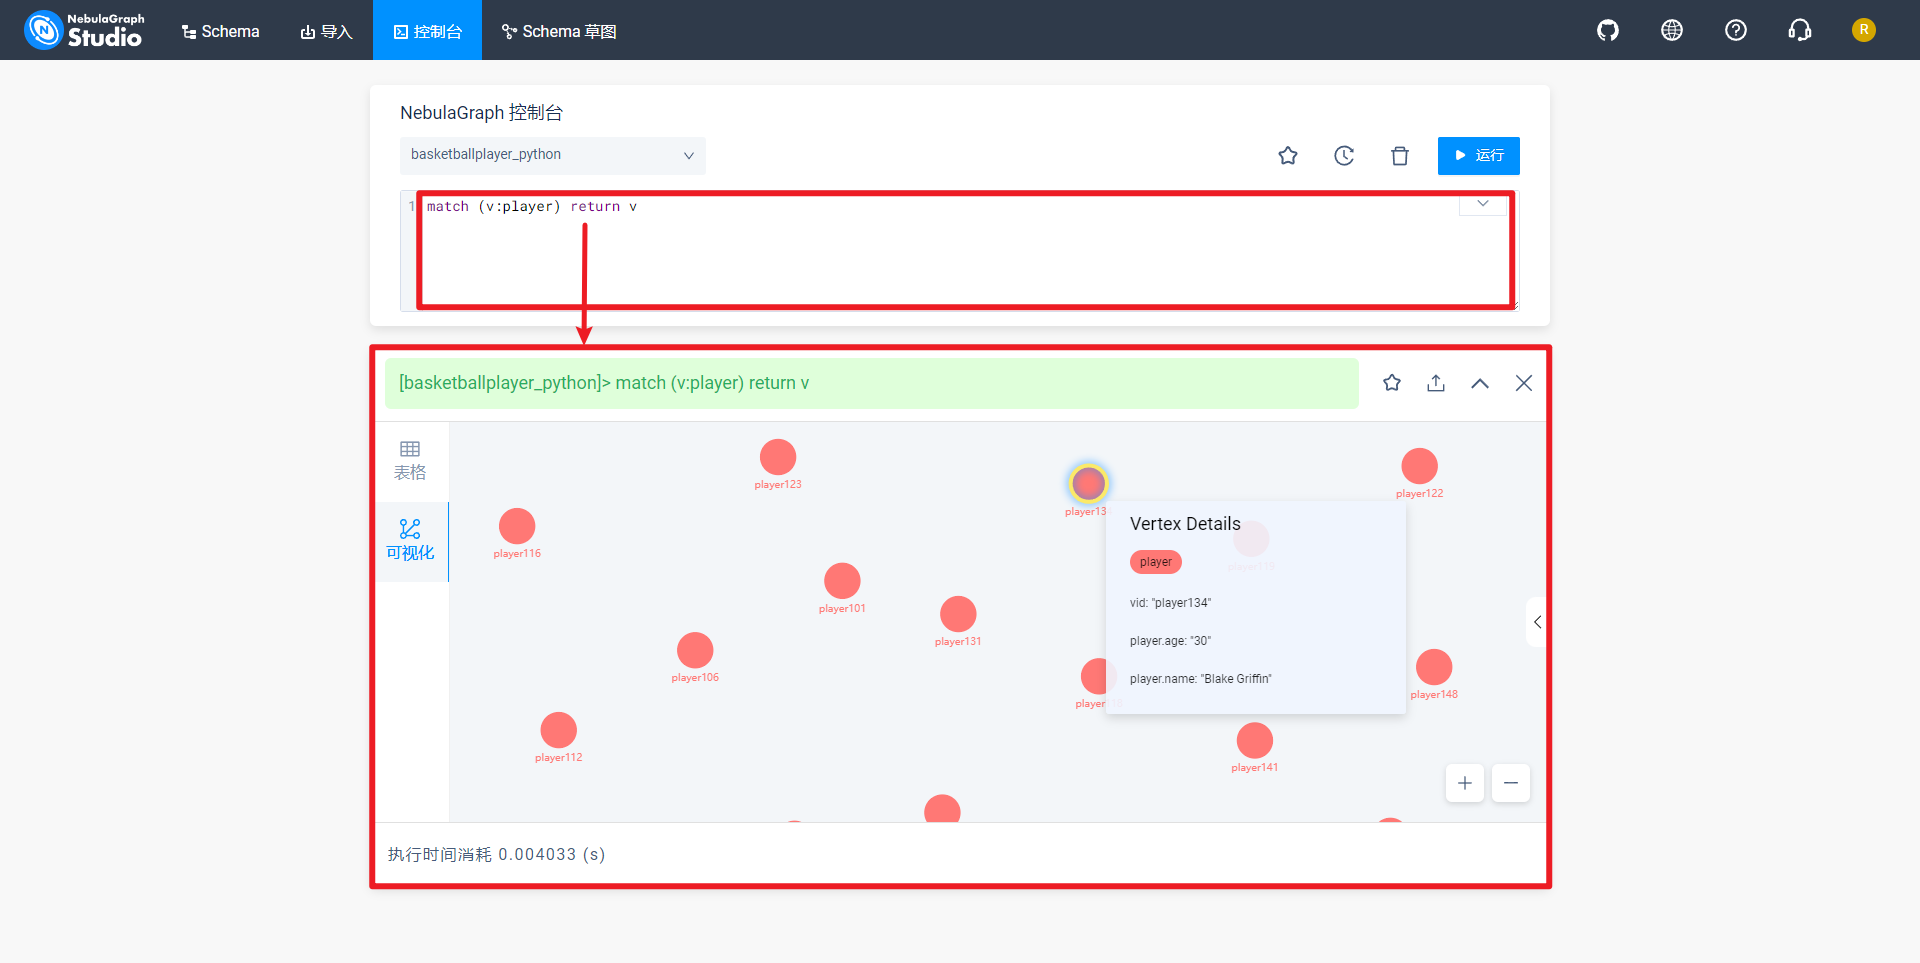The height and width of the screenshot is (963, 1920).
Task: Run the query with 运行 button
Action: click(1479, 155)
